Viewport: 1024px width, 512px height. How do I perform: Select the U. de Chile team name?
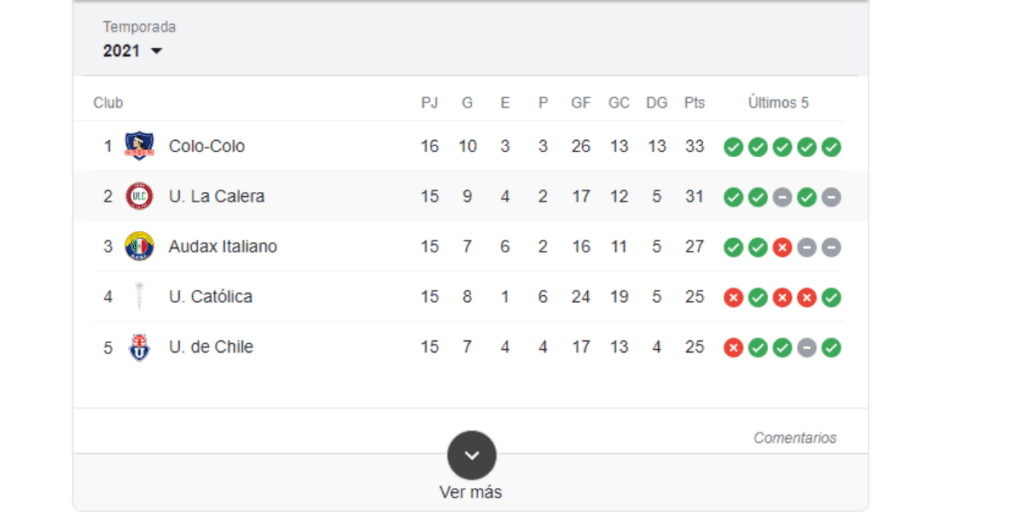[211, 347]
